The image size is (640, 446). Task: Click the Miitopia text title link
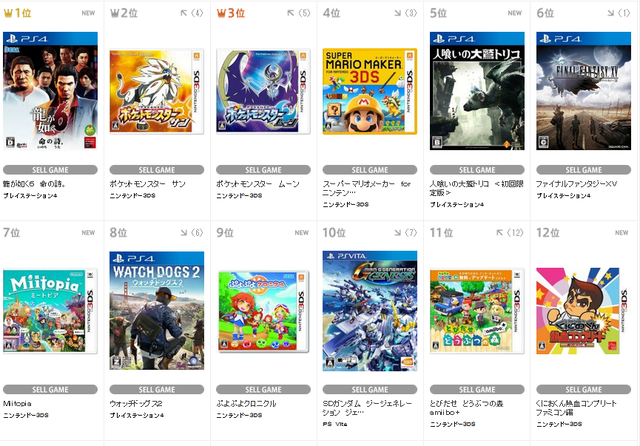17,404
